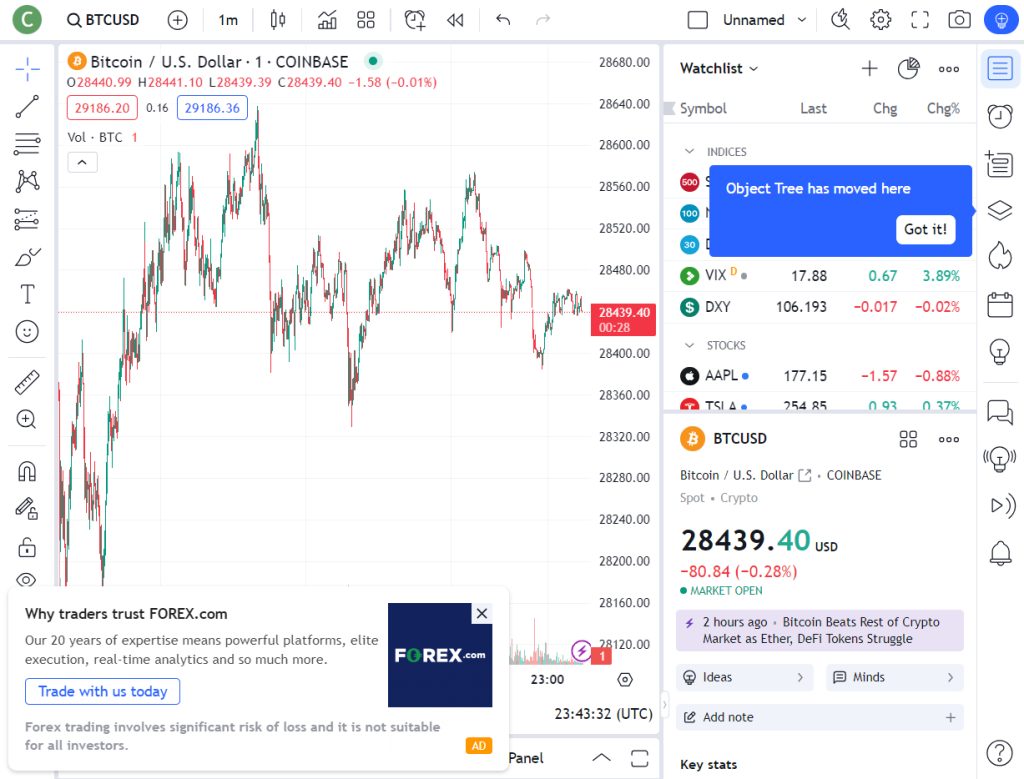Collapse the indicator legend arrow
Image resolution: width=1024 pixels, height=779 pixels.
(82, 162)
